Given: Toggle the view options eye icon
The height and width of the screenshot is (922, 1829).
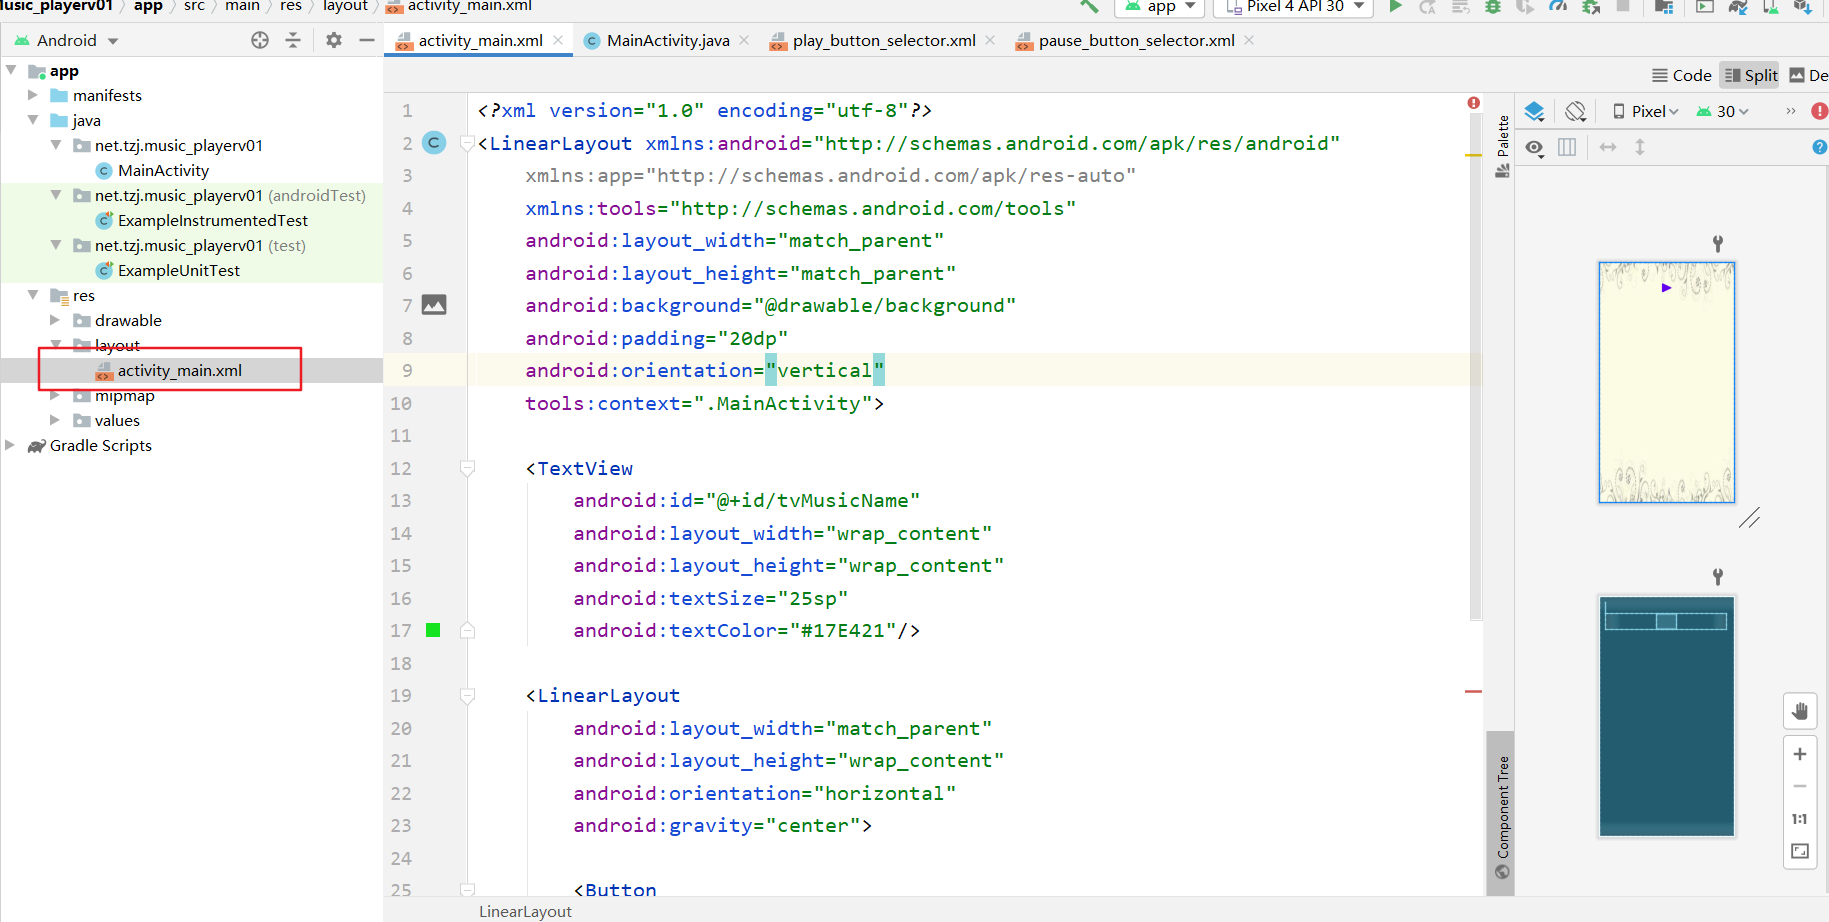Looking at the screenshot, I should (x=1535, y=148).
